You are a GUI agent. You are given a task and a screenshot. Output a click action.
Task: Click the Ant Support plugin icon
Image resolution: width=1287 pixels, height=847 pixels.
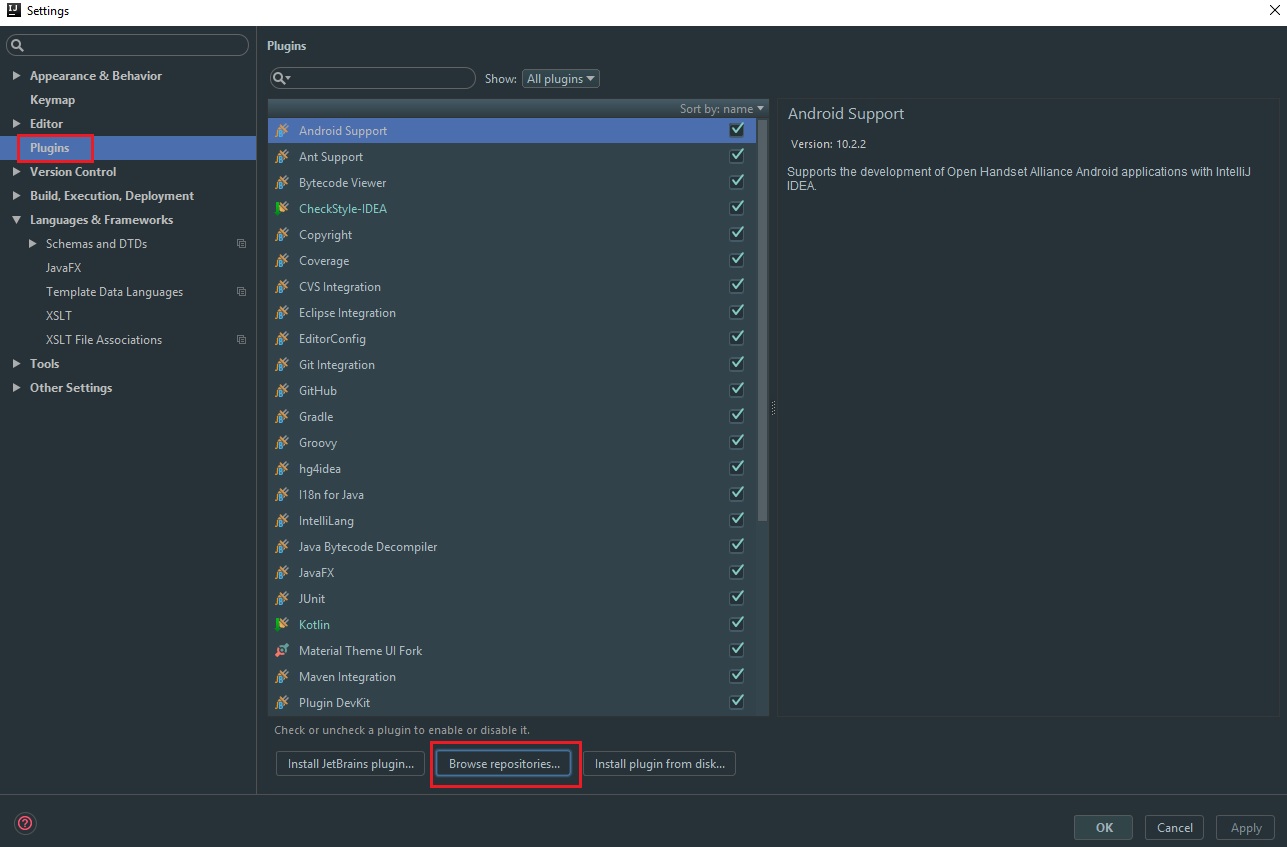click(282, 157)
